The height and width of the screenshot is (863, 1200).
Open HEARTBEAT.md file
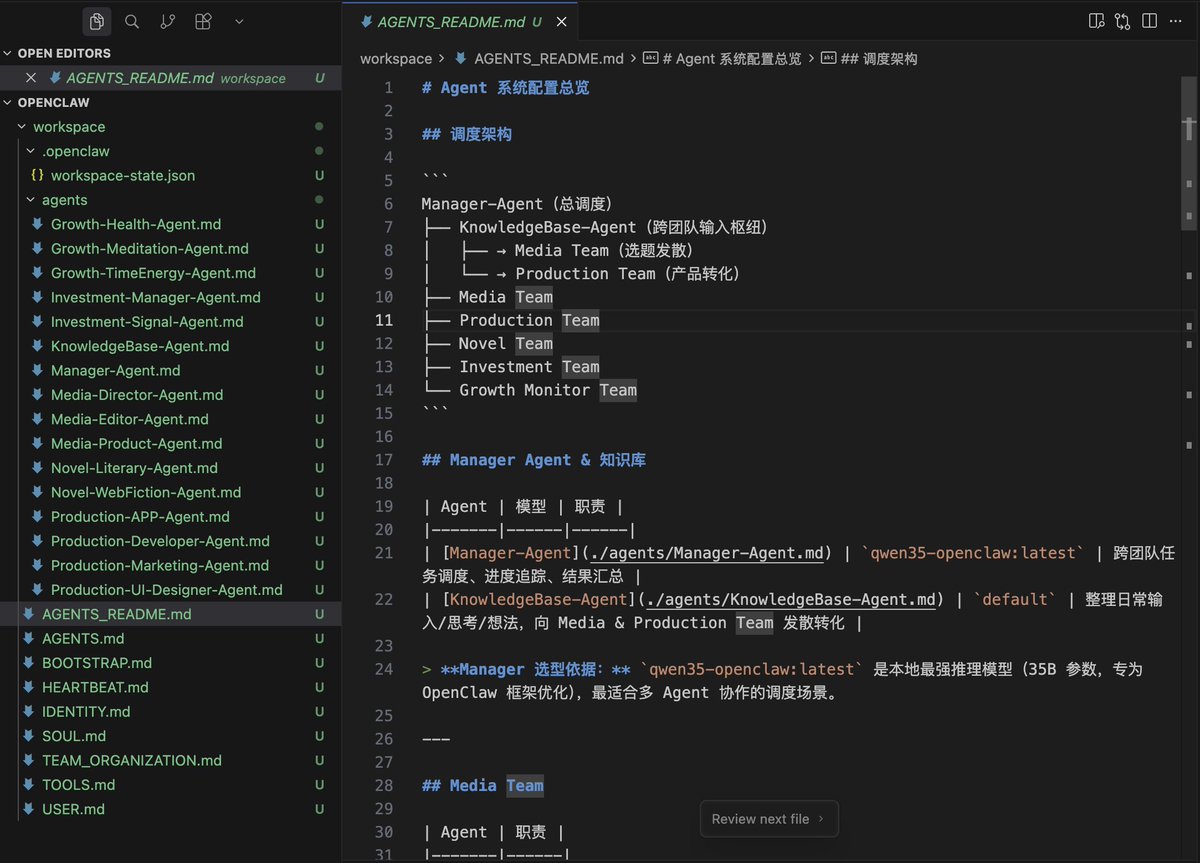point(95,687)
